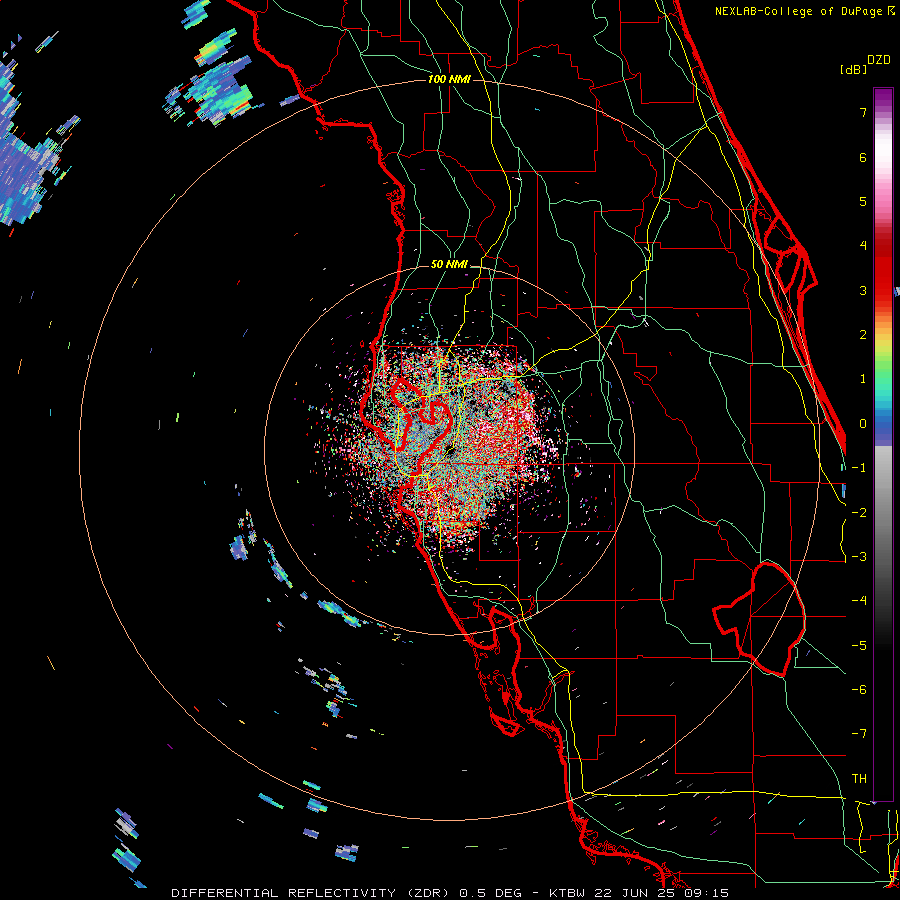Click the 22 JUN 25 date text
Image resolution: width=900 pixels, height=900 pixels.
pos(636,893)
